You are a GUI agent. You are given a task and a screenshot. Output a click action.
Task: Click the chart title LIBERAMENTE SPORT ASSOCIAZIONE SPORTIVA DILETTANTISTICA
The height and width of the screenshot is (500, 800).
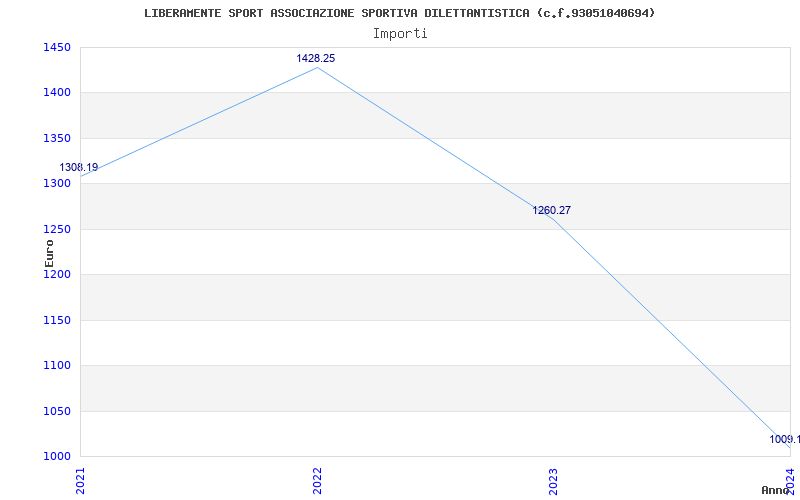(x=399, y=13)
